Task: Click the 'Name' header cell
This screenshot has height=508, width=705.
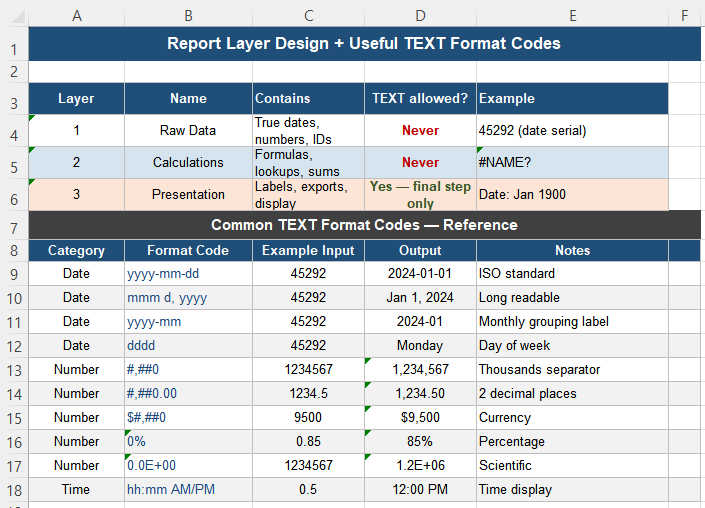Action: click(x=188, y=98)
